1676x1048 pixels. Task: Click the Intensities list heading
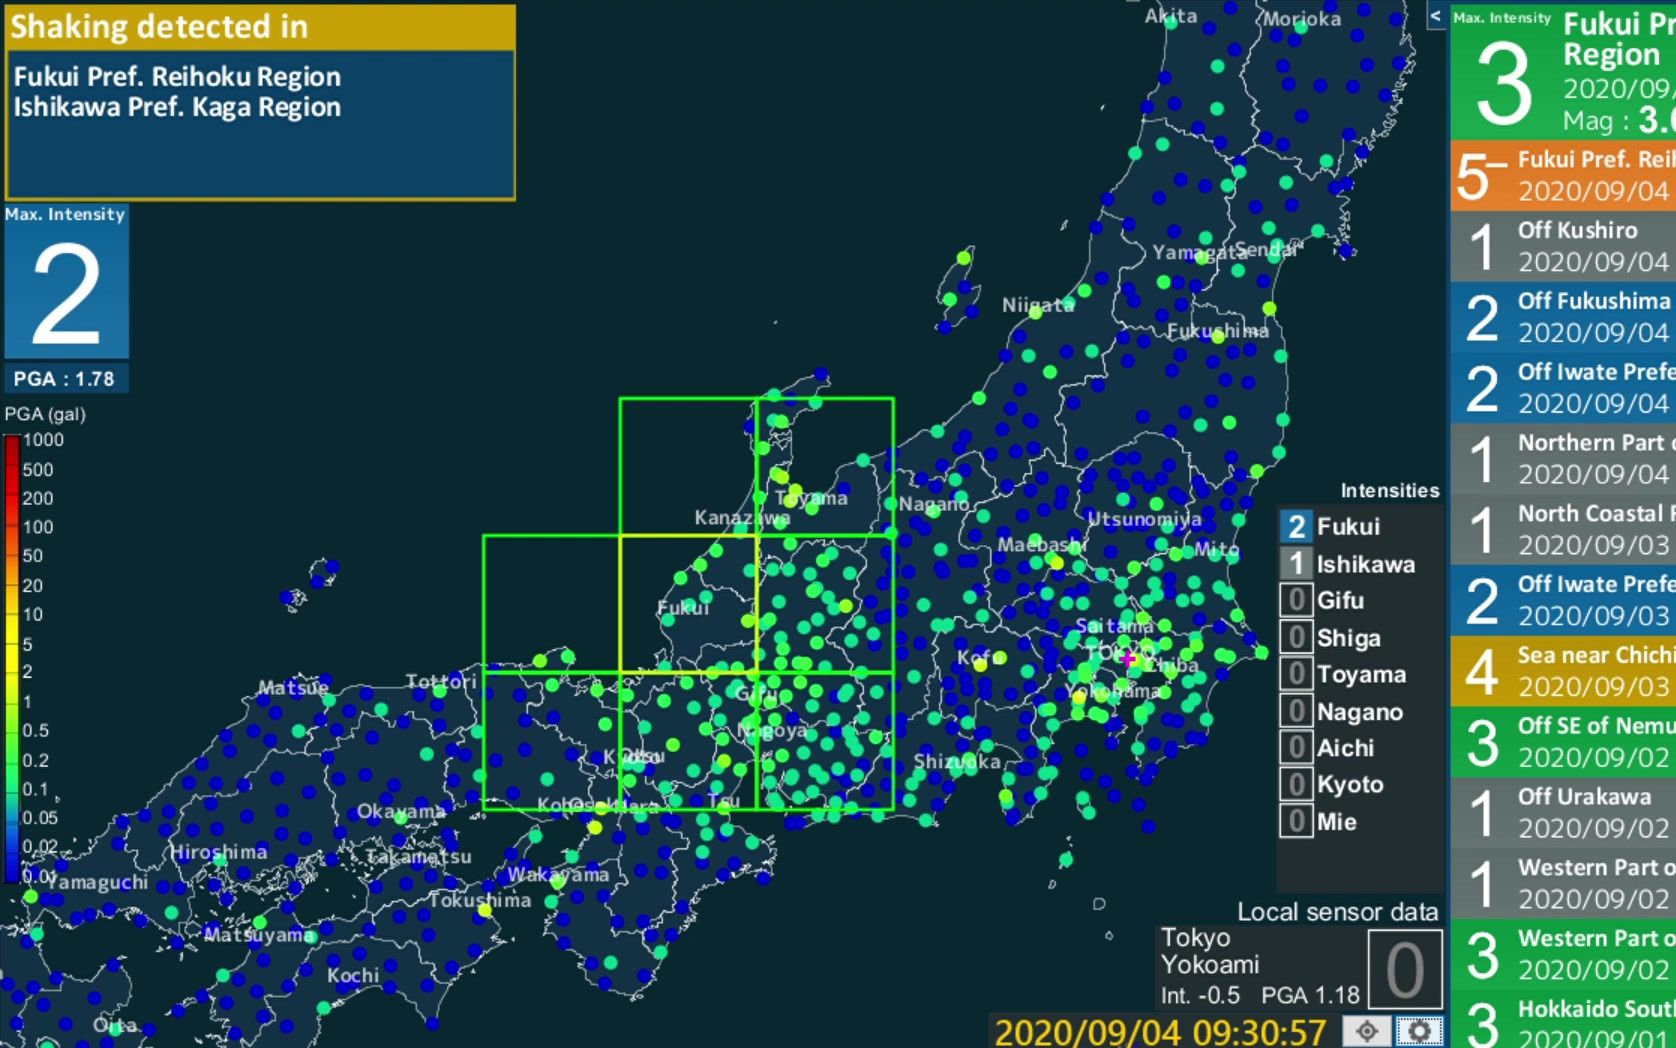(x=1390, y=490)
